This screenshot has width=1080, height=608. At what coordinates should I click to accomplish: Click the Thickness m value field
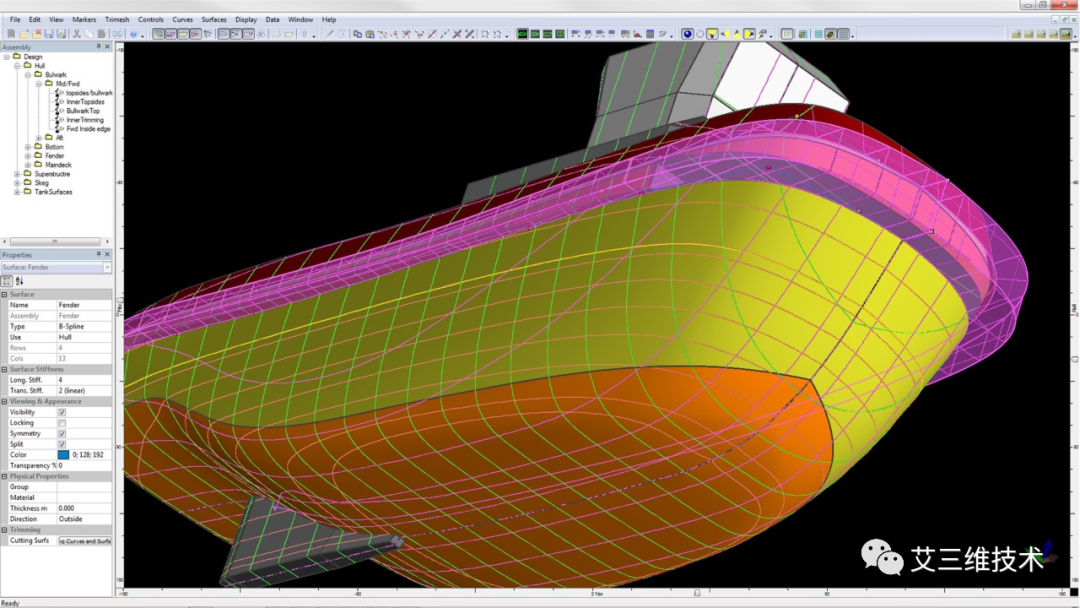(x=84, y=508)
